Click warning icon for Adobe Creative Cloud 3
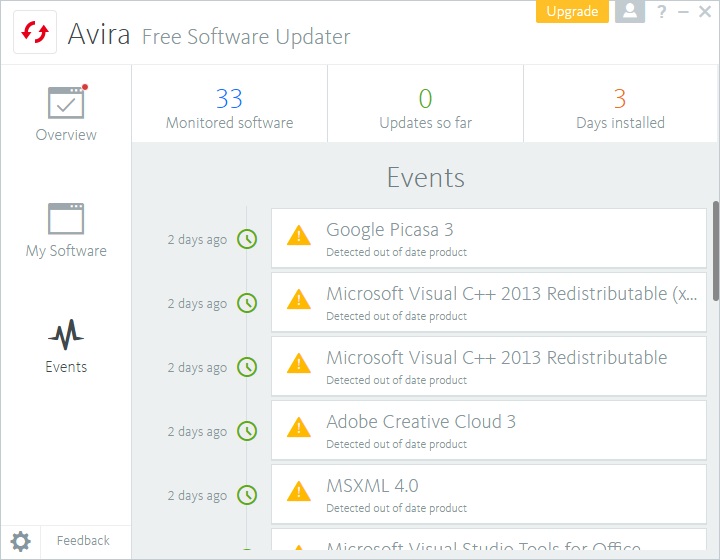720x560 pixels. pyautogui.click(x=298, y=427)
